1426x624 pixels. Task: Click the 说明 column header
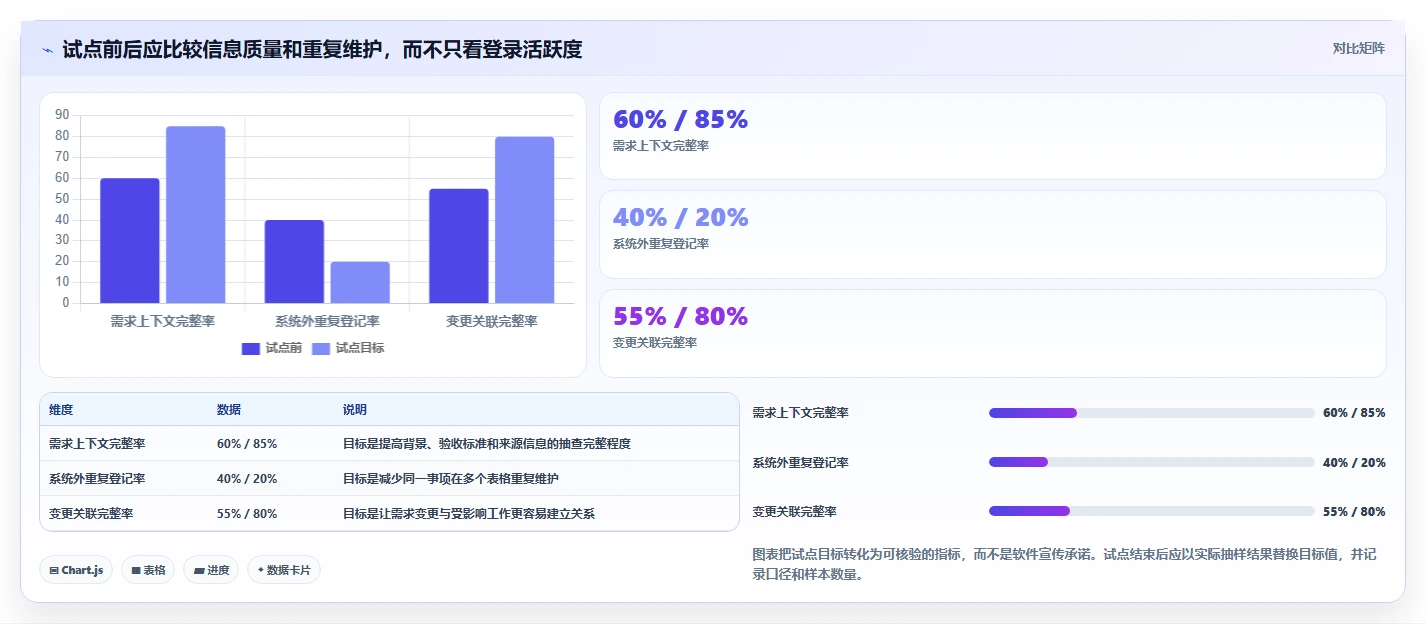click(x=355, y=410)
